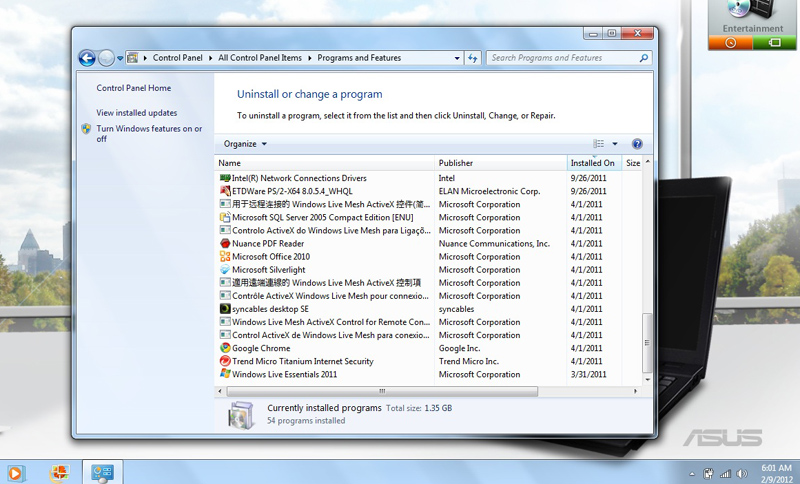Click Control Panel taskbar button
Screen dimensions: 800x484
pos(102,473)
